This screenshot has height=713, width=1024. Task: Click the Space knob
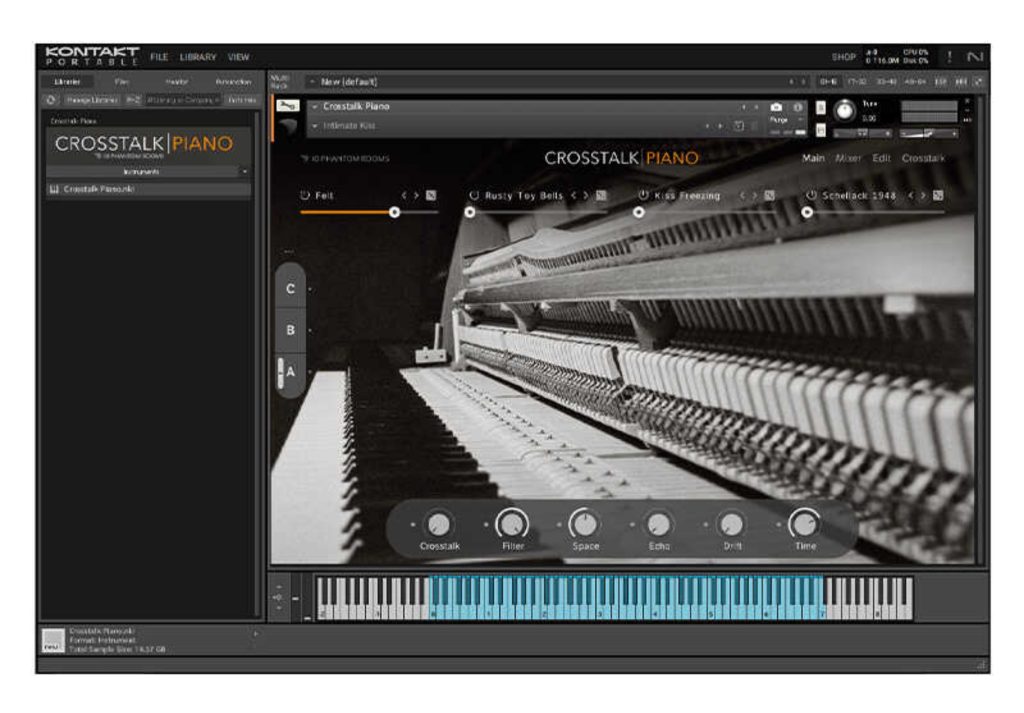click(x=585, y=524)
